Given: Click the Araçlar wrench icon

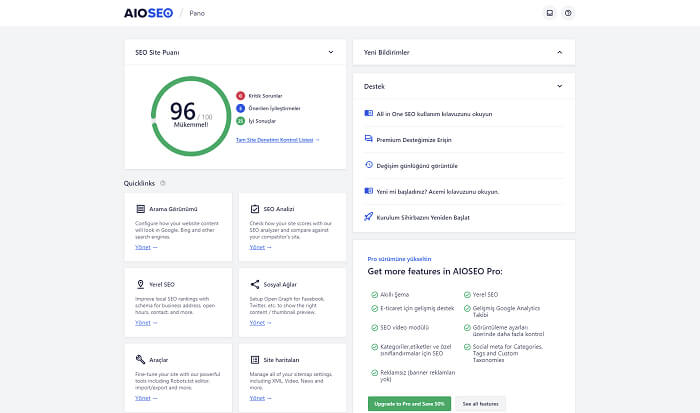Looking at the screenshot, I should pyautogui.click(x=140, y=359).
